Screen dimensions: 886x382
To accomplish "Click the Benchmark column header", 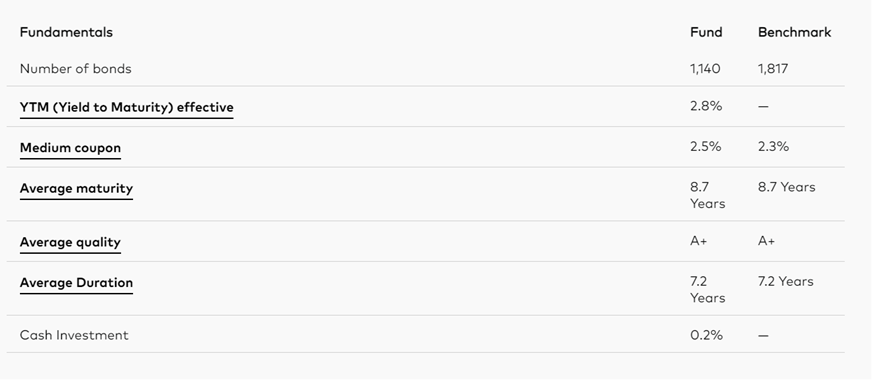I will click(794, 32).
